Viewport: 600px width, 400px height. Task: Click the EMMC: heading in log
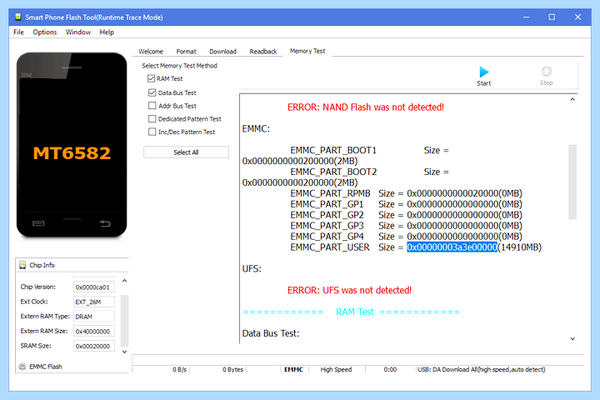point(256,129)
